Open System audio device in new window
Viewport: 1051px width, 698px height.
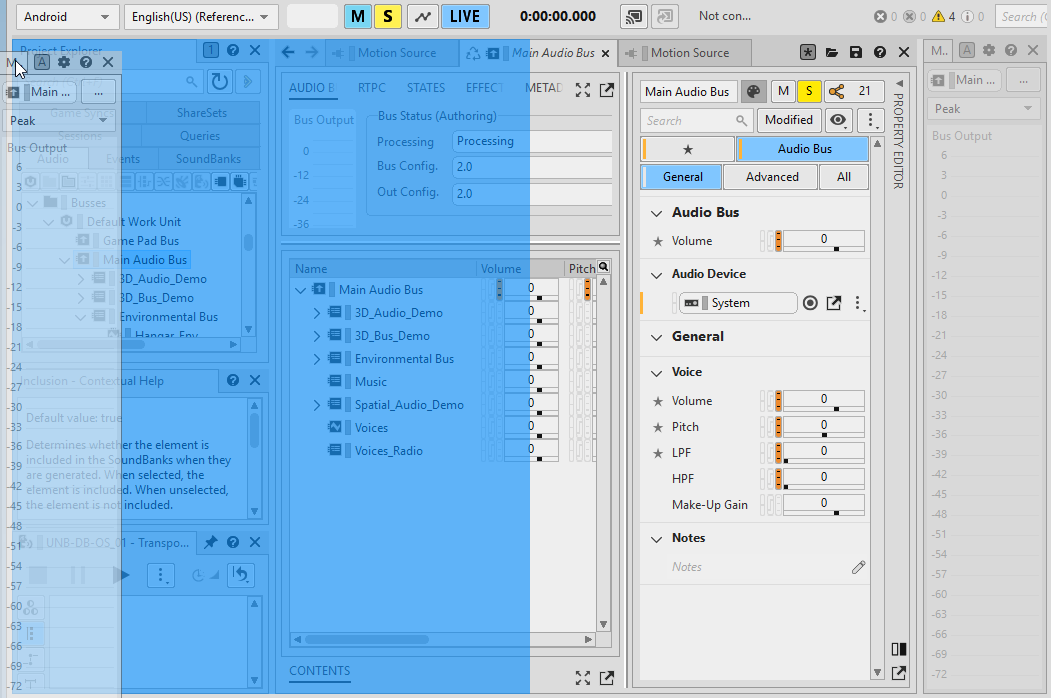click(834, 303)
